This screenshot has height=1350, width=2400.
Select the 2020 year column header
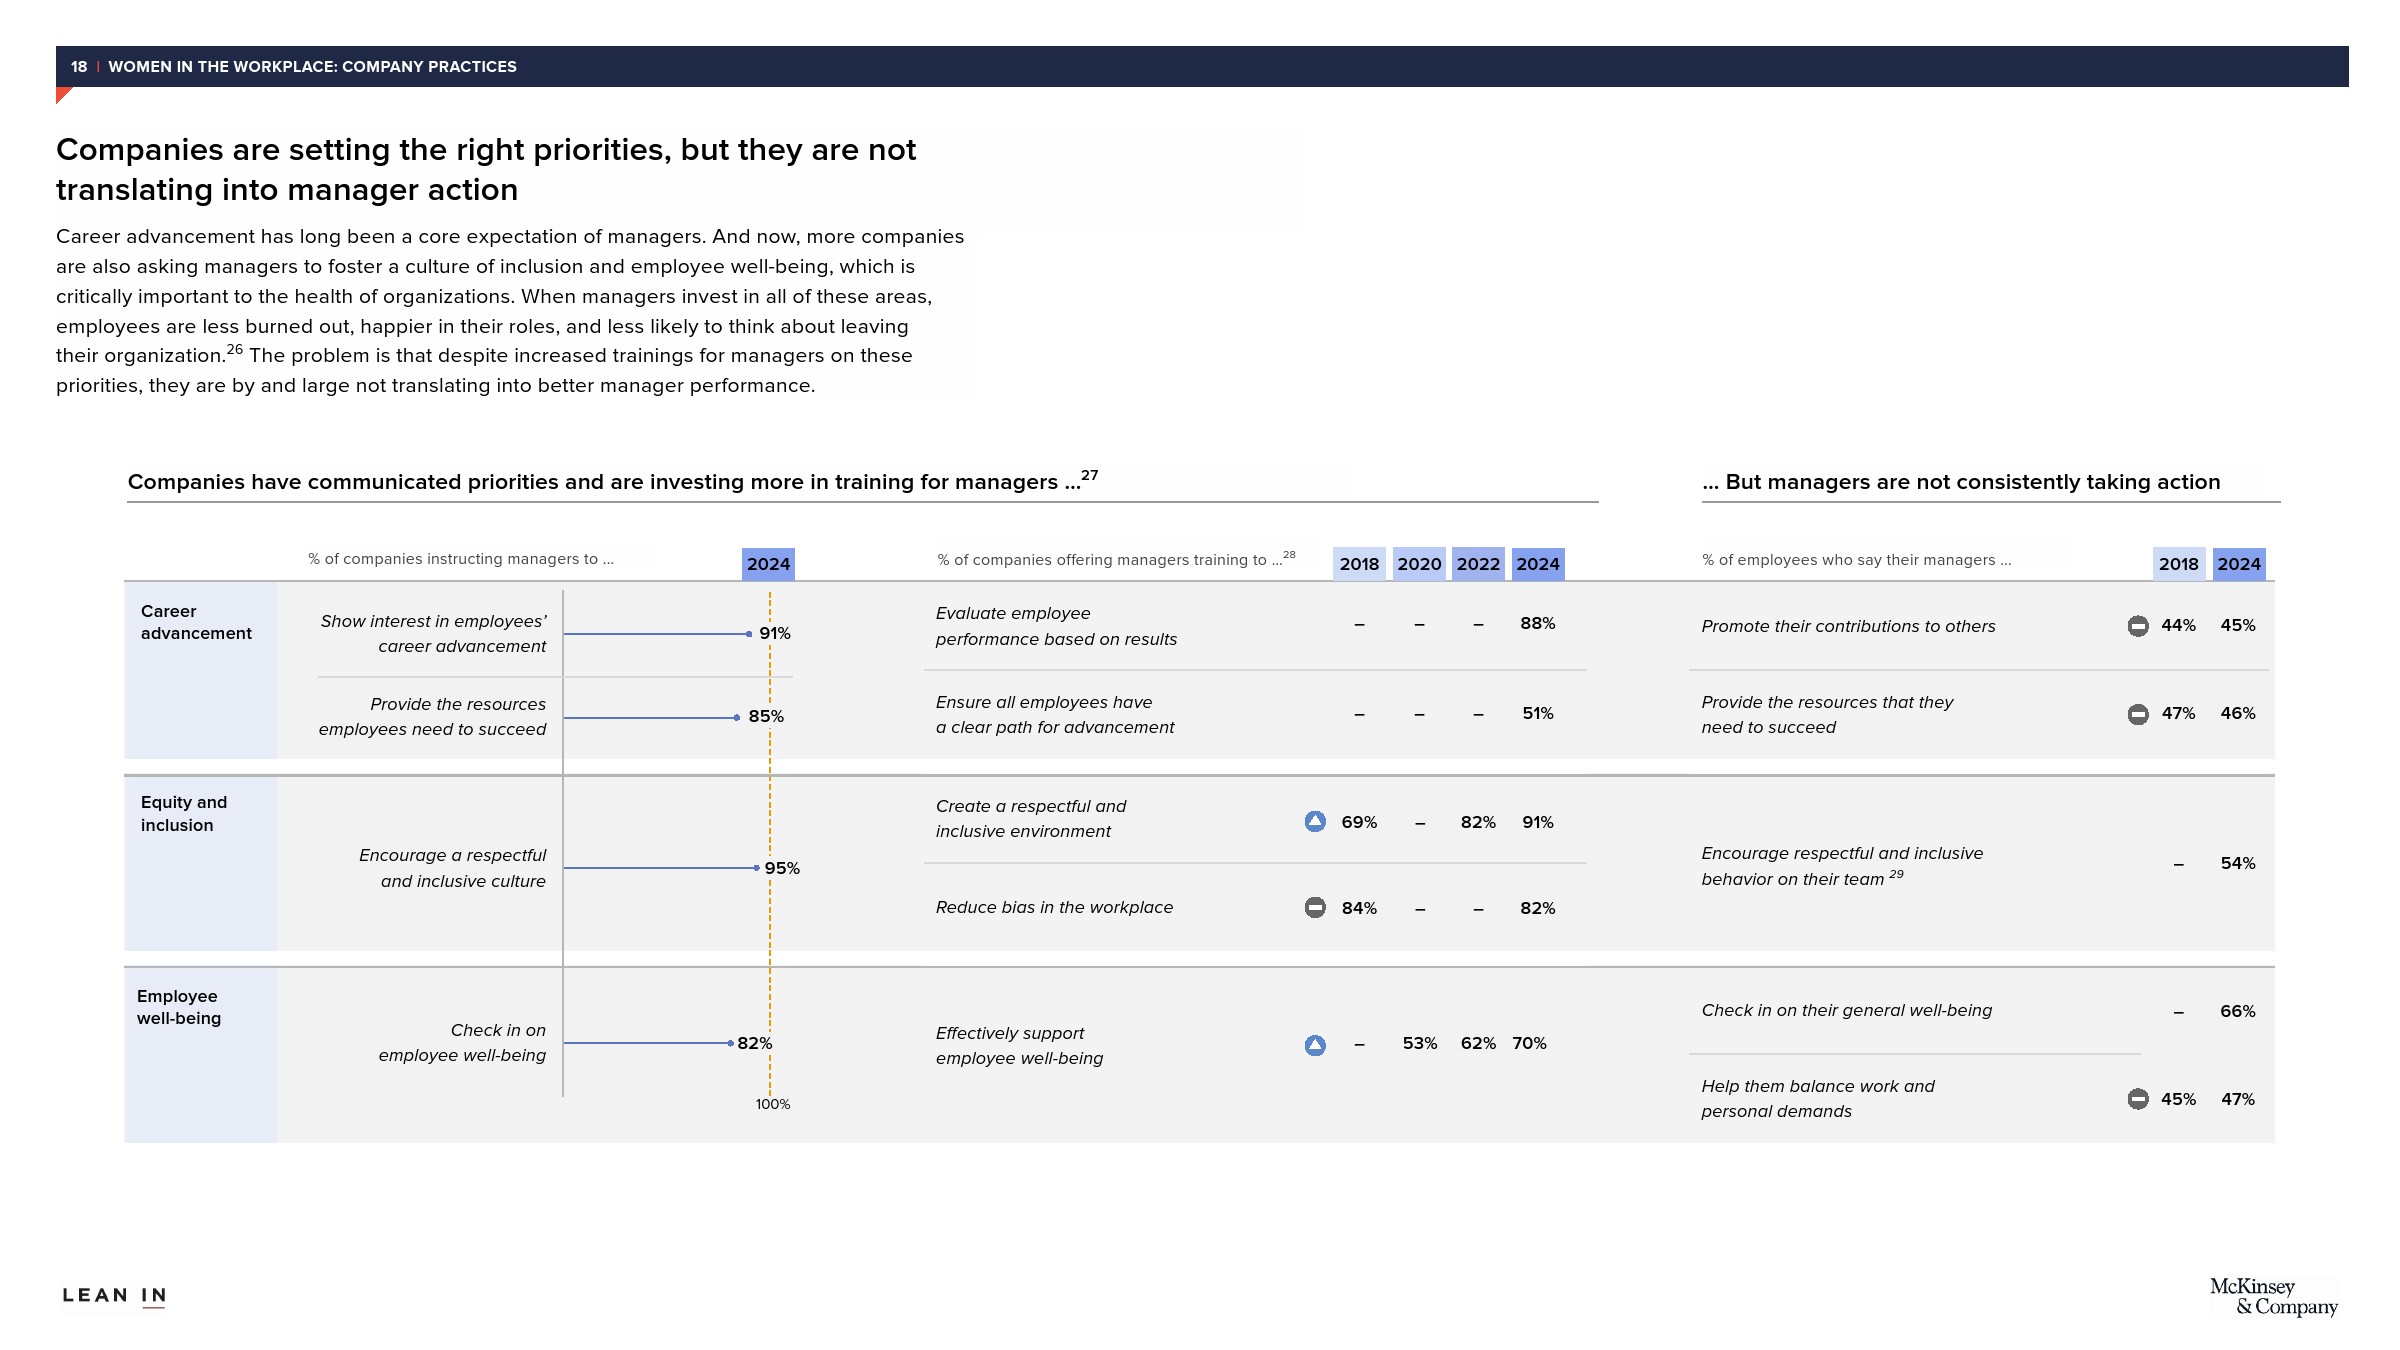click(x=1419, y=564)
